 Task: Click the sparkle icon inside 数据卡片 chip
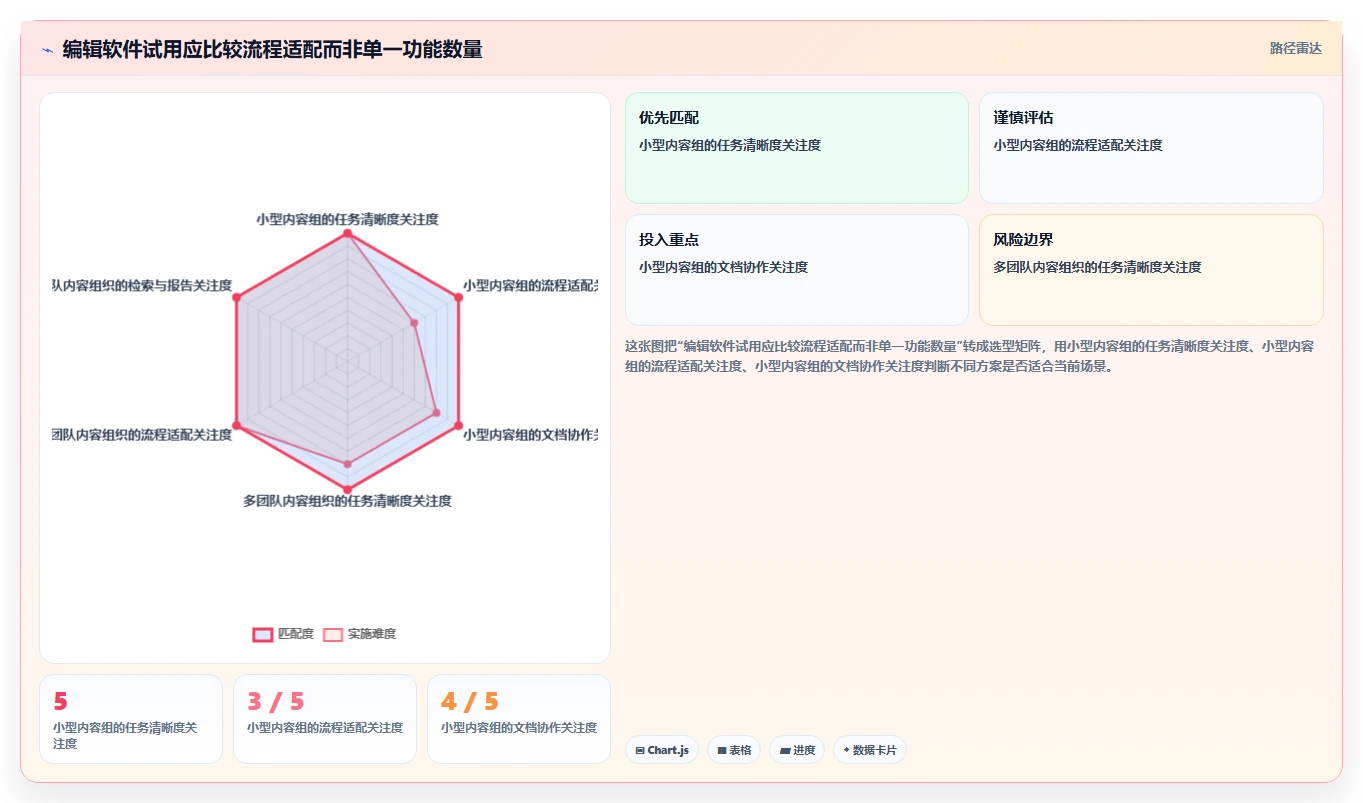(x=846, y=749)
